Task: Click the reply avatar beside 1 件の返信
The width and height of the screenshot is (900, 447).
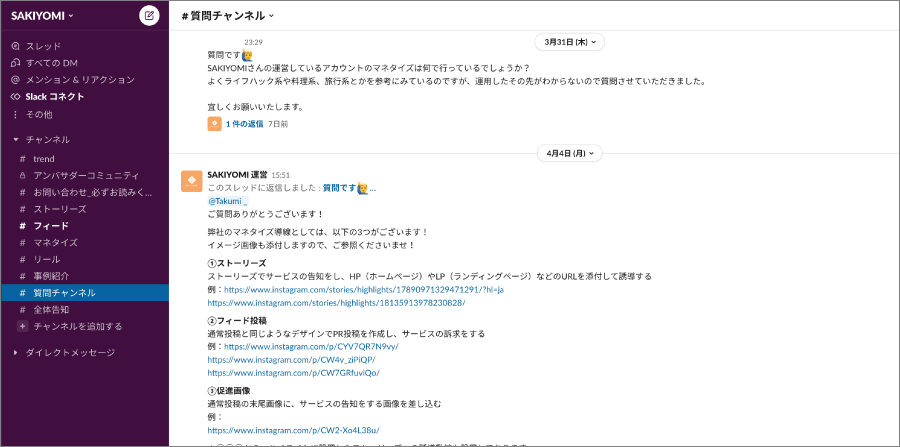Action: pos(214,123)
